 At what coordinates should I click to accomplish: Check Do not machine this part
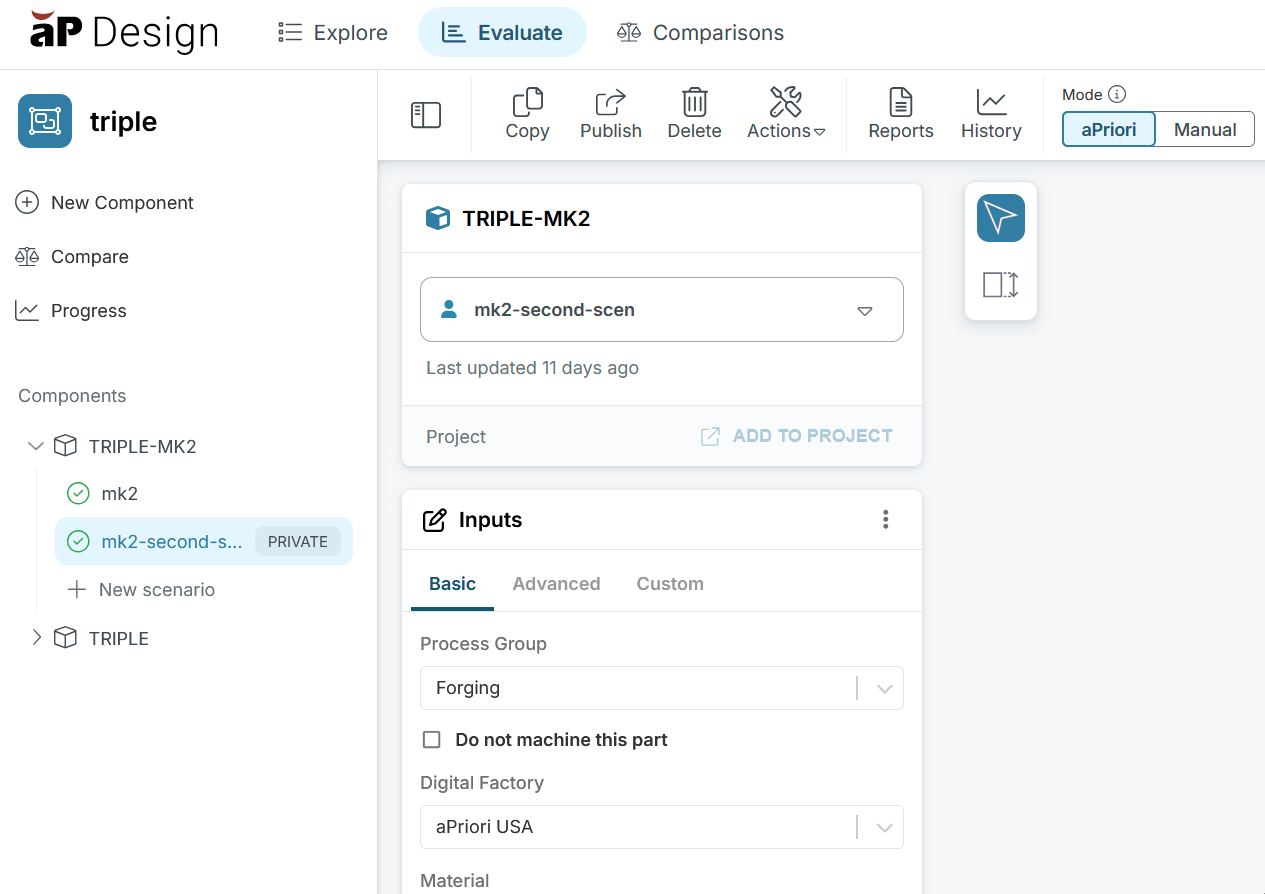pos(432,740)
